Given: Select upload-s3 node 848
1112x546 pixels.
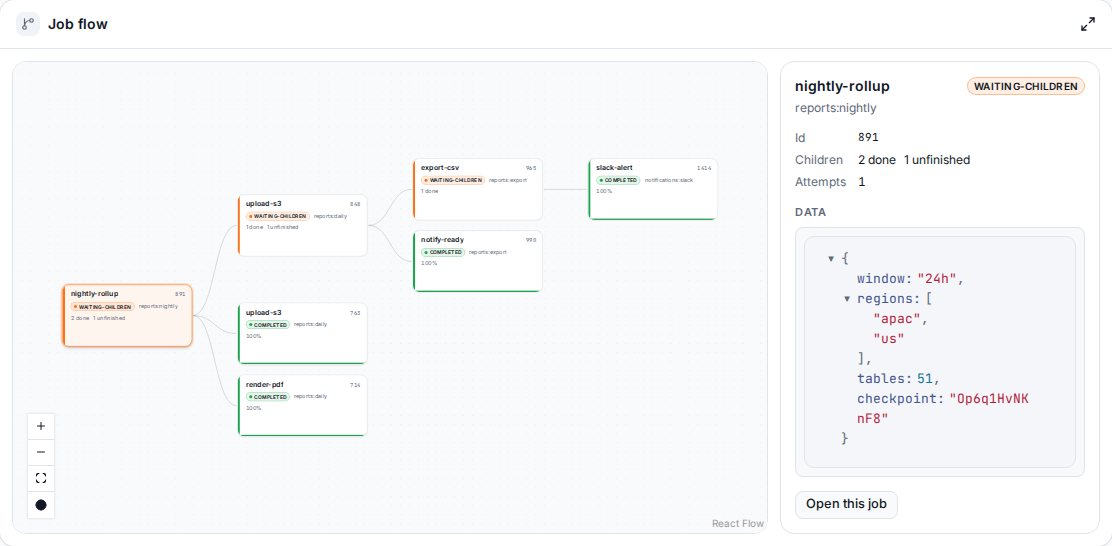Looking at the screenshot, I should (303, 225).
